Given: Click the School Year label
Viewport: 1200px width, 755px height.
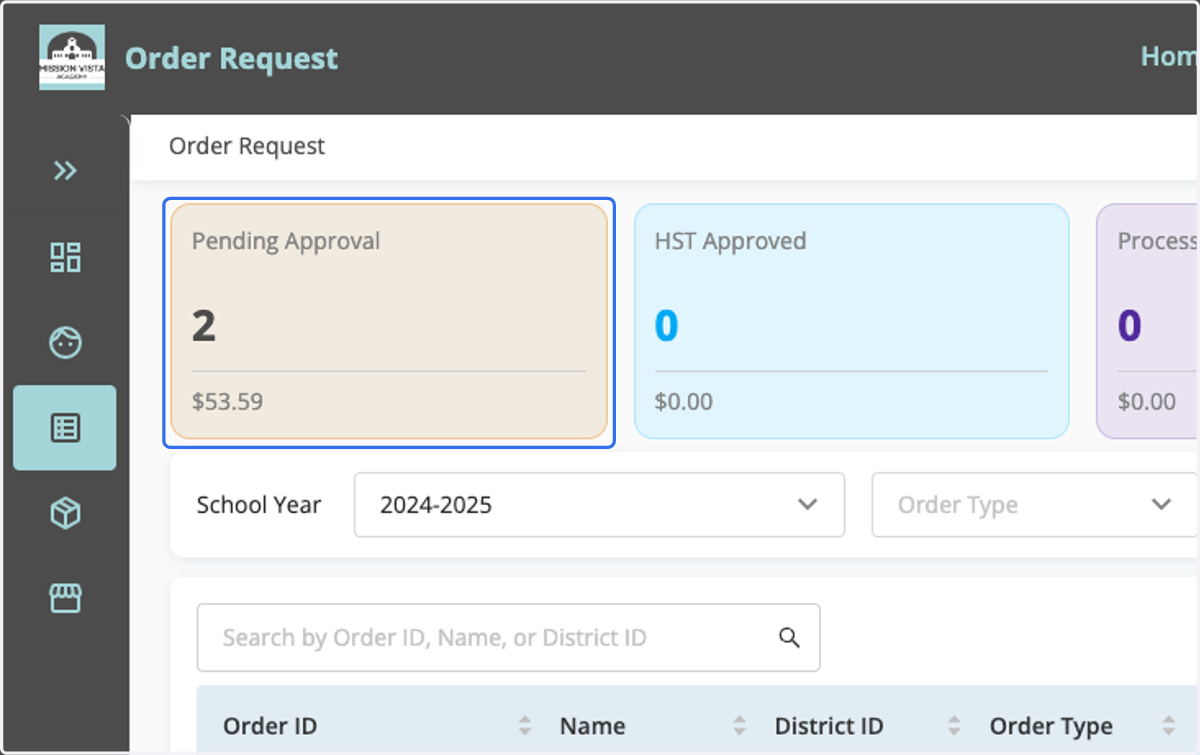Looking at the screenshot, I should pyautogui.click(x=259, y=505).
